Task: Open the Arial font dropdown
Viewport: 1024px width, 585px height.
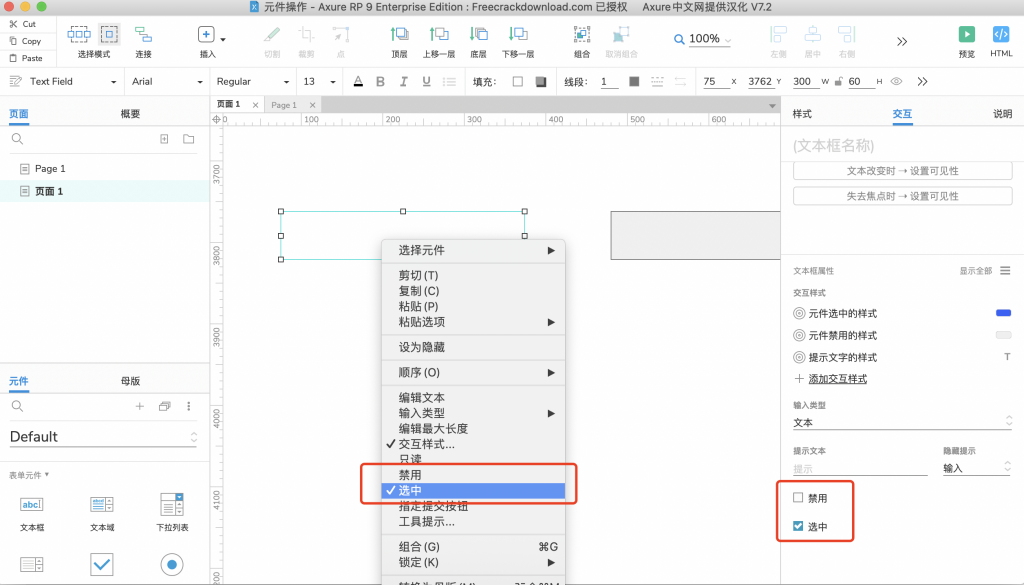Action: (167, 82)
